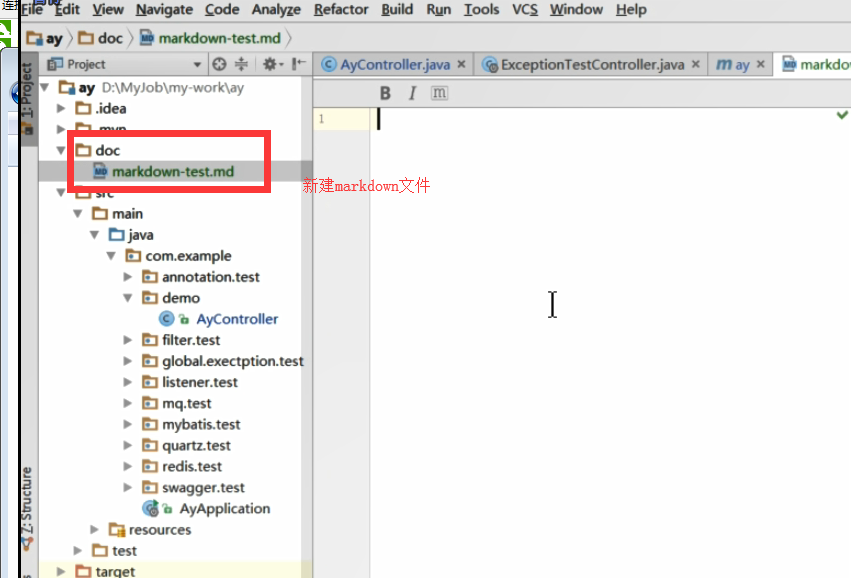851x578 pixels.
Task: Click the green inspection checkmark indicator
Action: point(842,115)
